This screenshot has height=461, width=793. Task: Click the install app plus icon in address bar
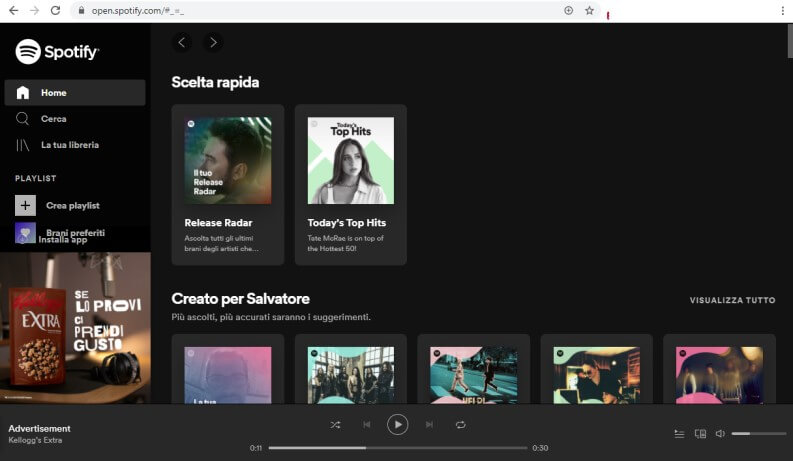click(x=568, y=11)
